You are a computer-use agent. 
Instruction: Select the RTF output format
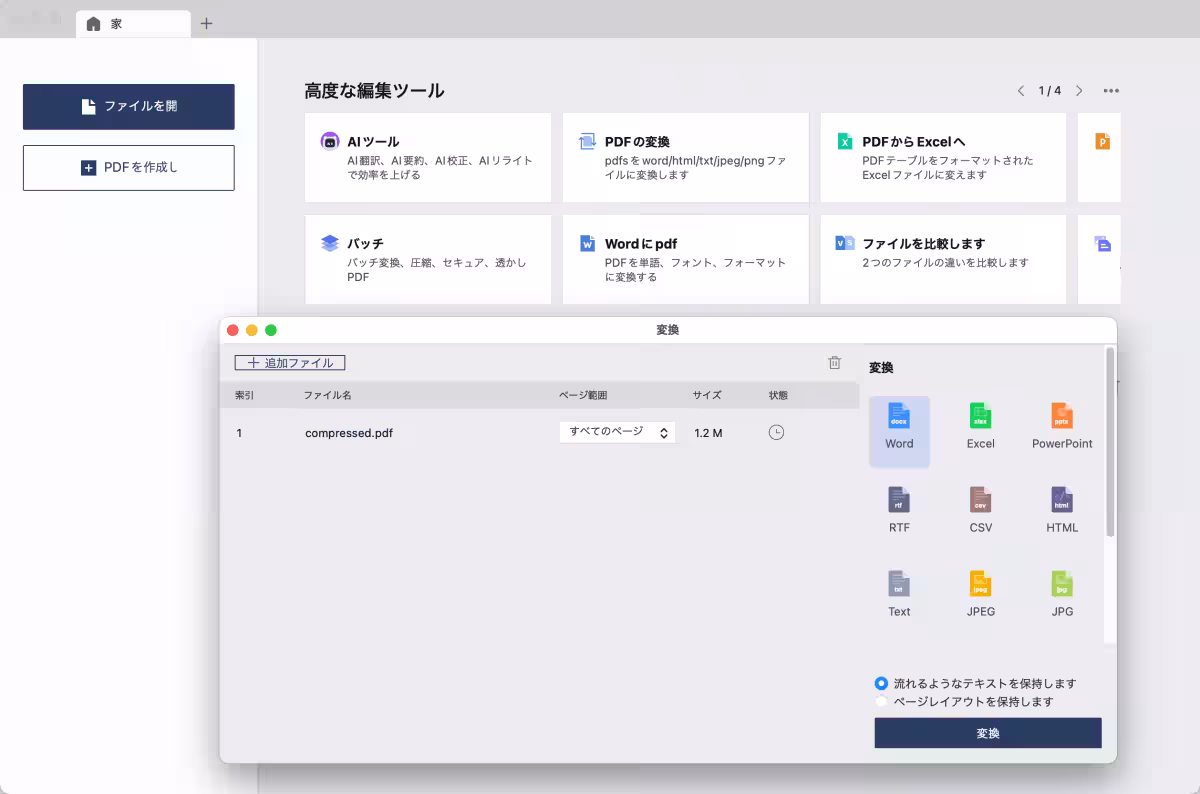click(x=898, y=508)
